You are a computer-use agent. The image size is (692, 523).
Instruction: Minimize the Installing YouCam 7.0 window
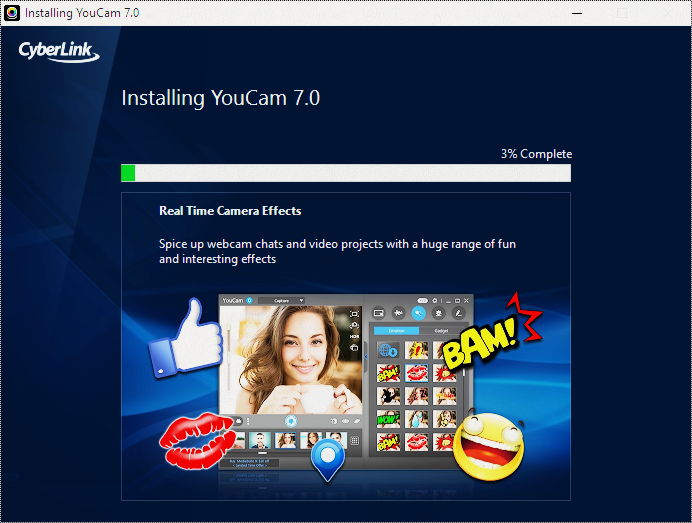click(x=576, y=13)
